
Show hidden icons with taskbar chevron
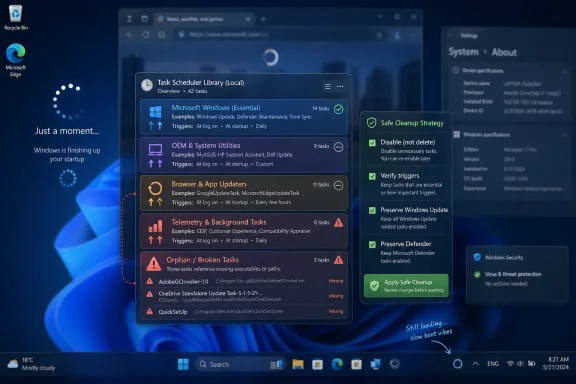[475, 364]
